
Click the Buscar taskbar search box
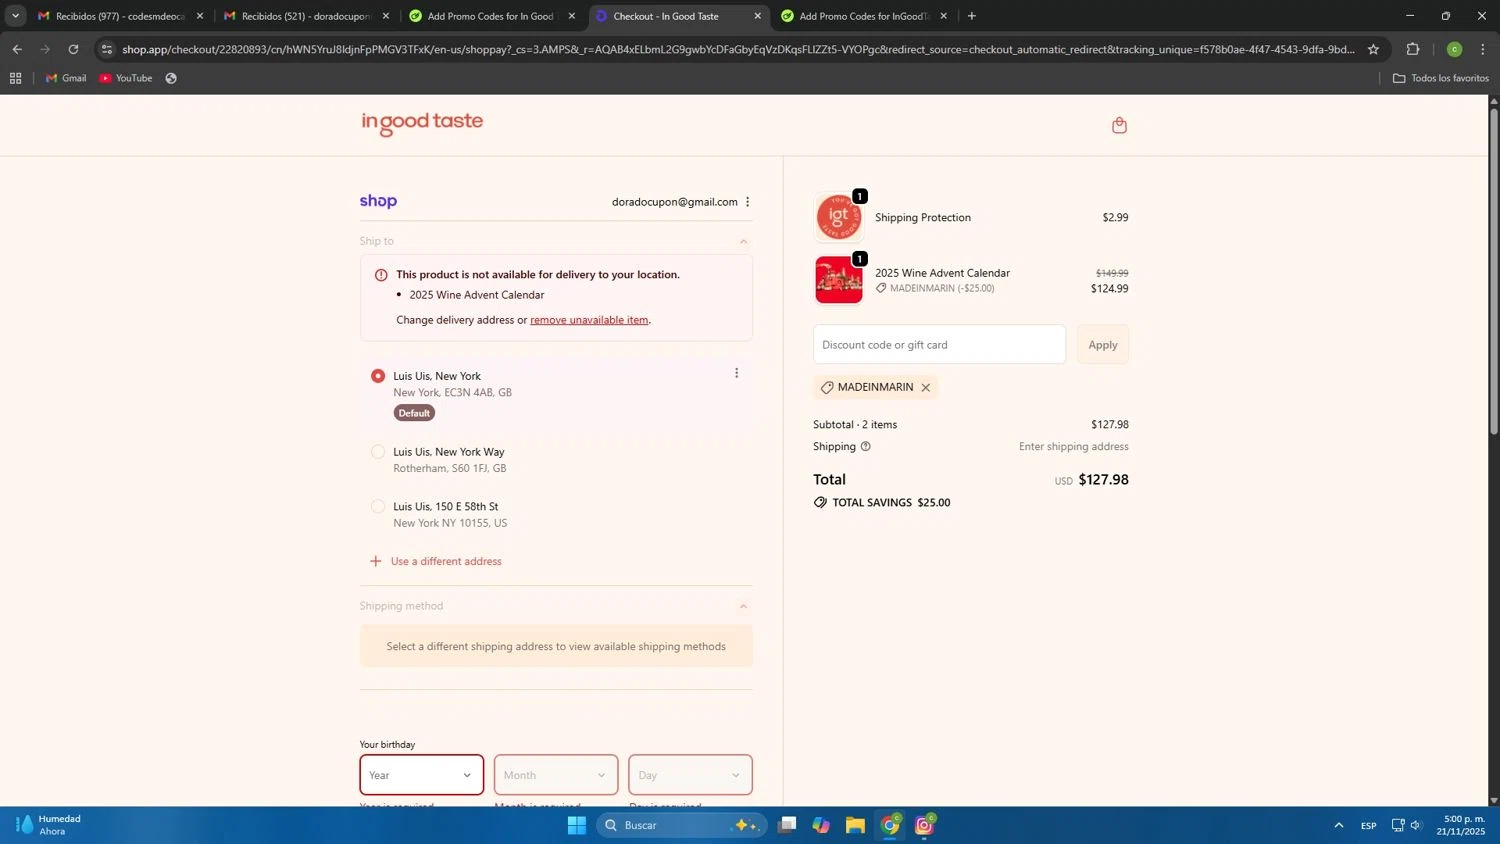pyautogui.click(x=680, y=825)
